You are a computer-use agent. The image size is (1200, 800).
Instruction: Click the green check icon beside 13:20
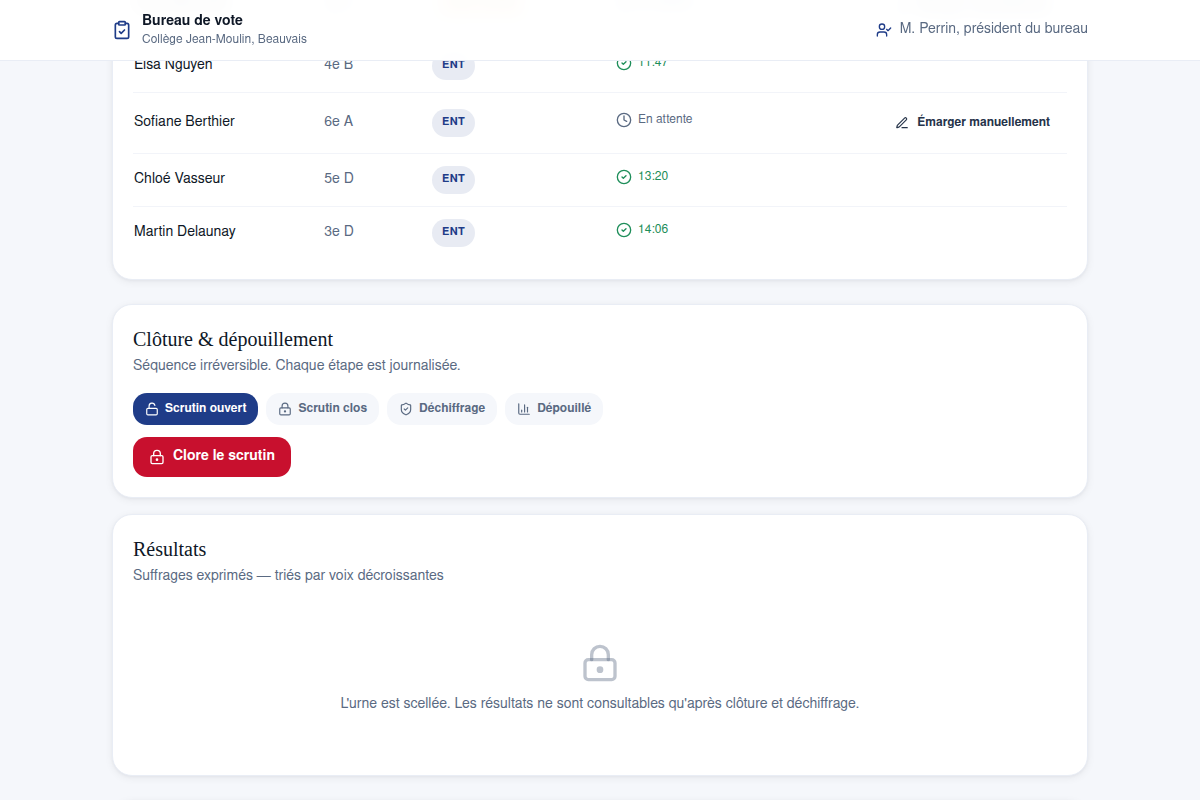[624, 177]
